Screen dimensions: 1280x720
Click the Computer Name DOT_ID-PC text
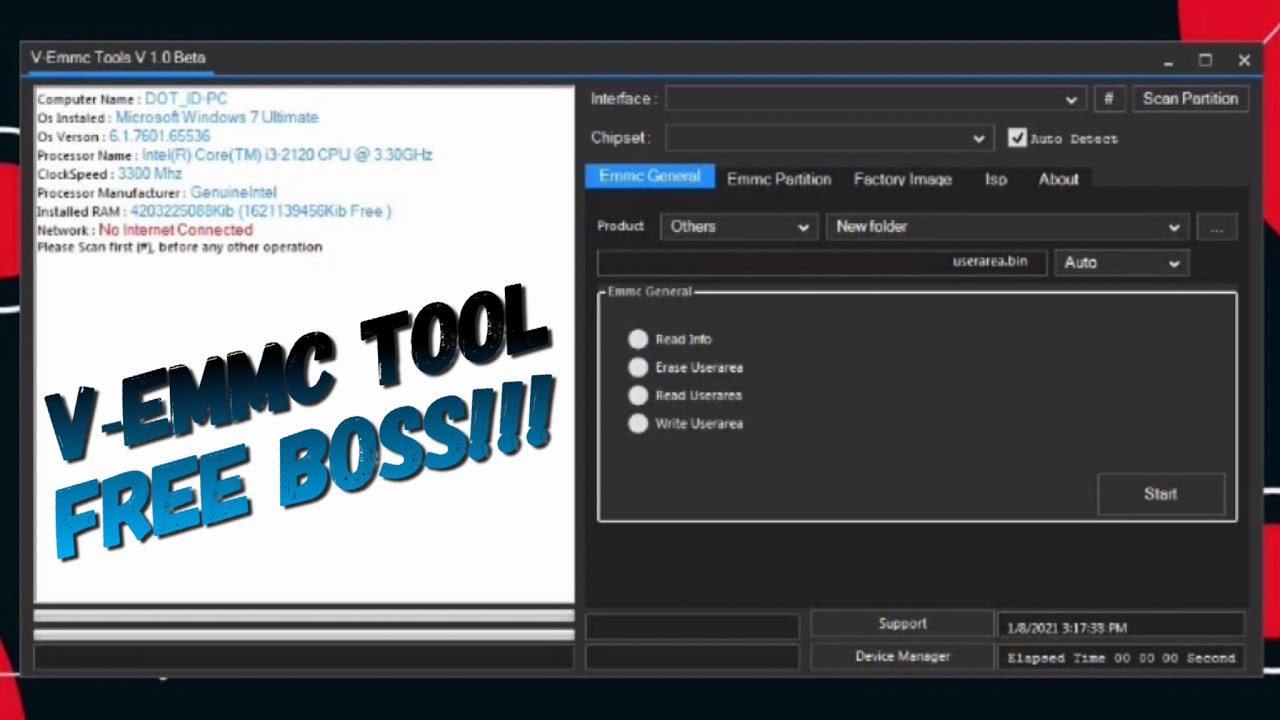[132, 99]
